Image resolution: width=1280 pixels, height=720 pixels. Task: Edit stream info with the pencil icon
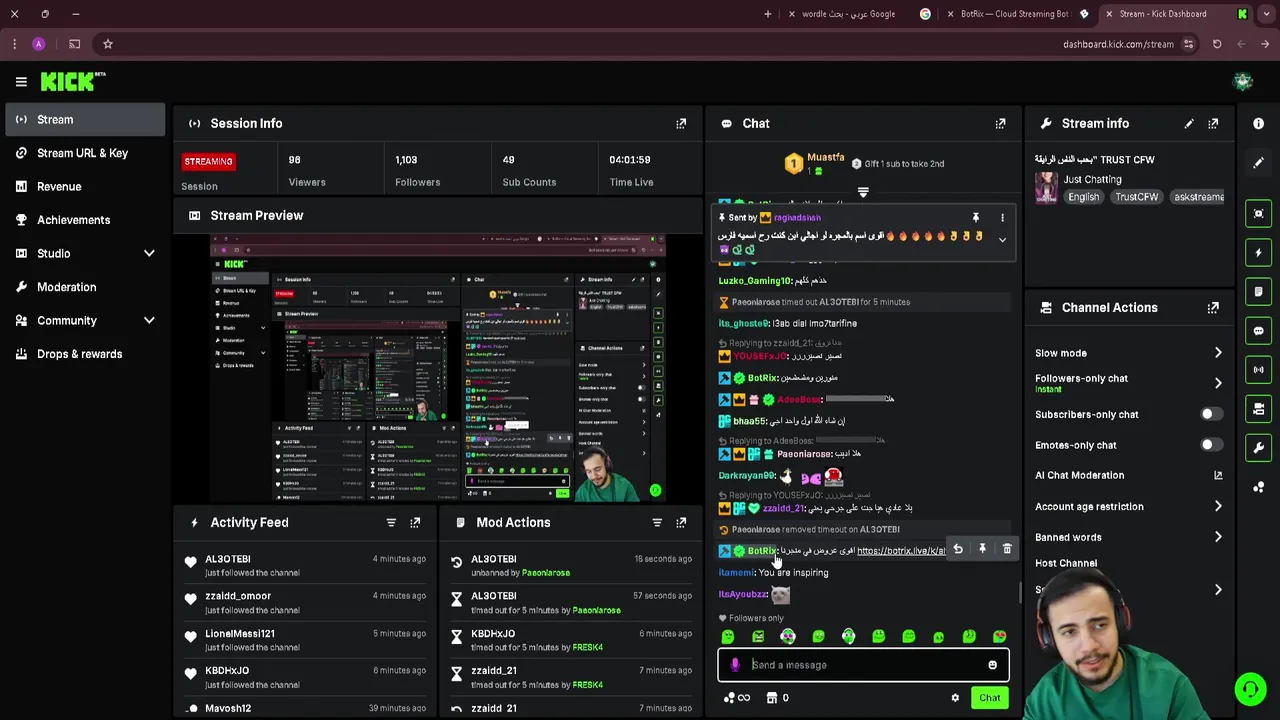click(x=1189, y=124)
